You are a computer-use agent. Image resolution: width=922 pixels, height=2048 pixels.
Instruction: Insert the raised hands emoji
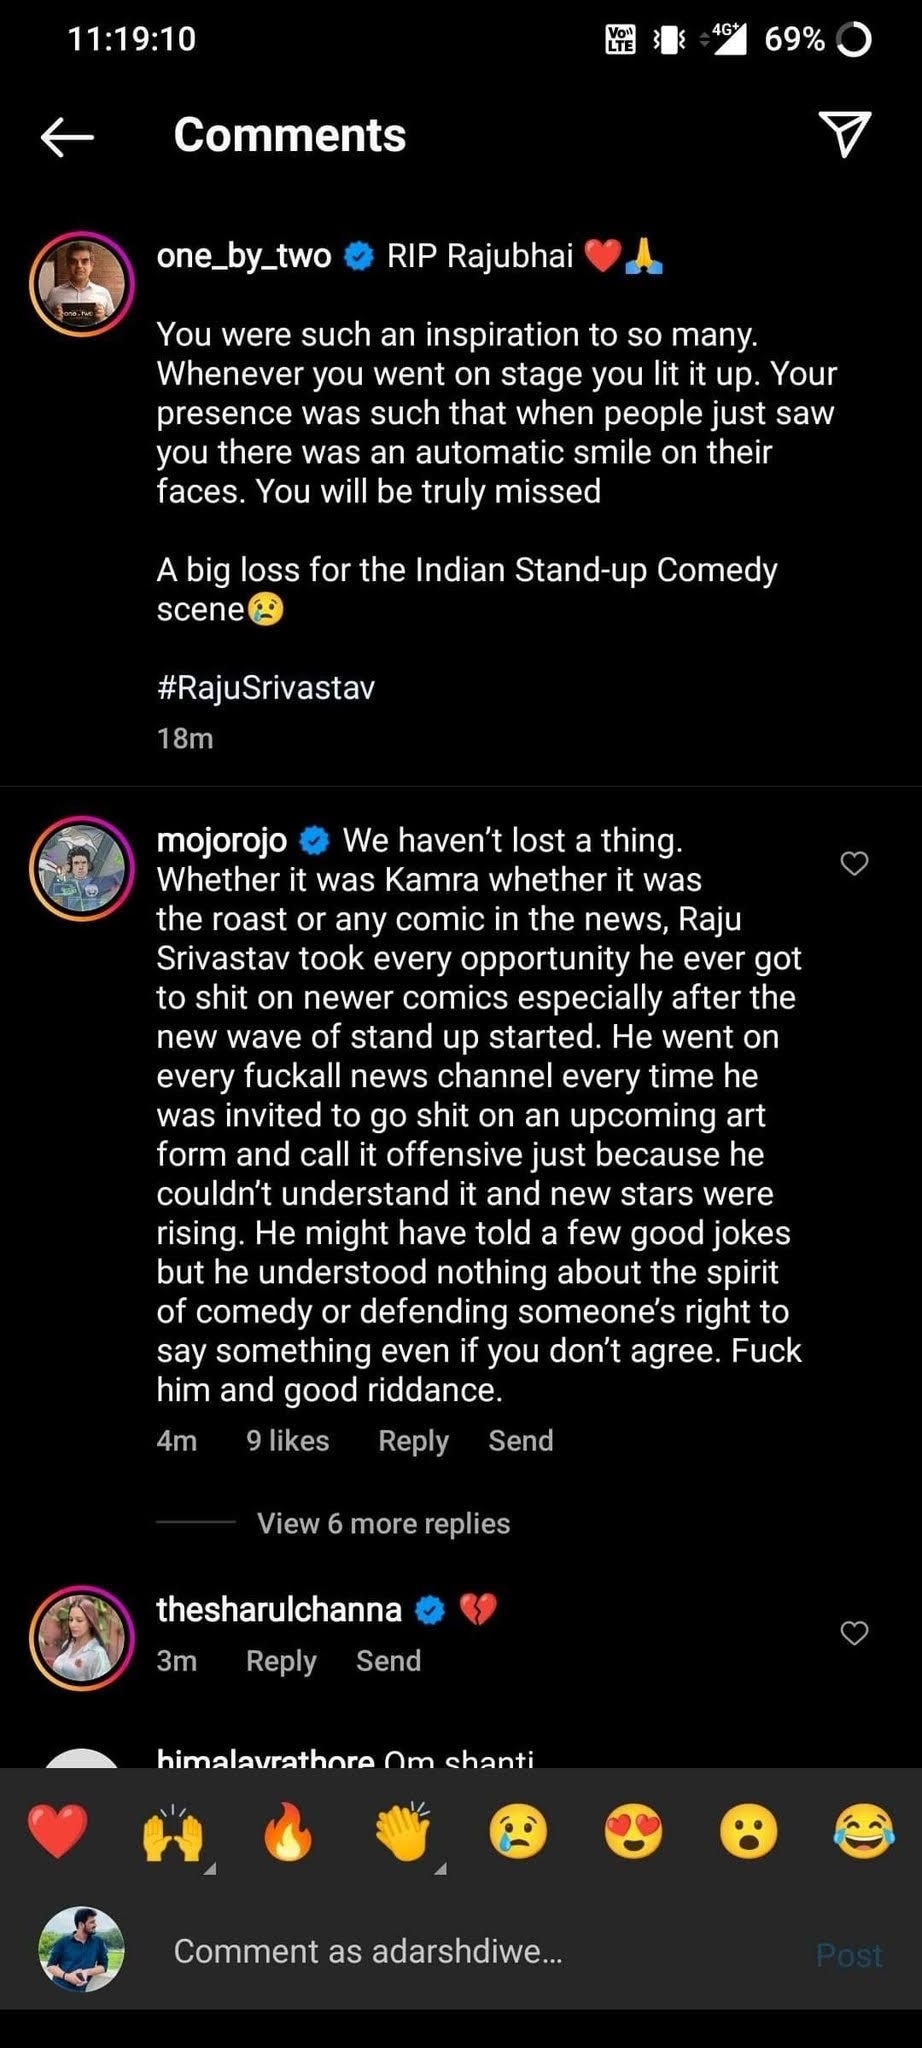point(173,1832)
